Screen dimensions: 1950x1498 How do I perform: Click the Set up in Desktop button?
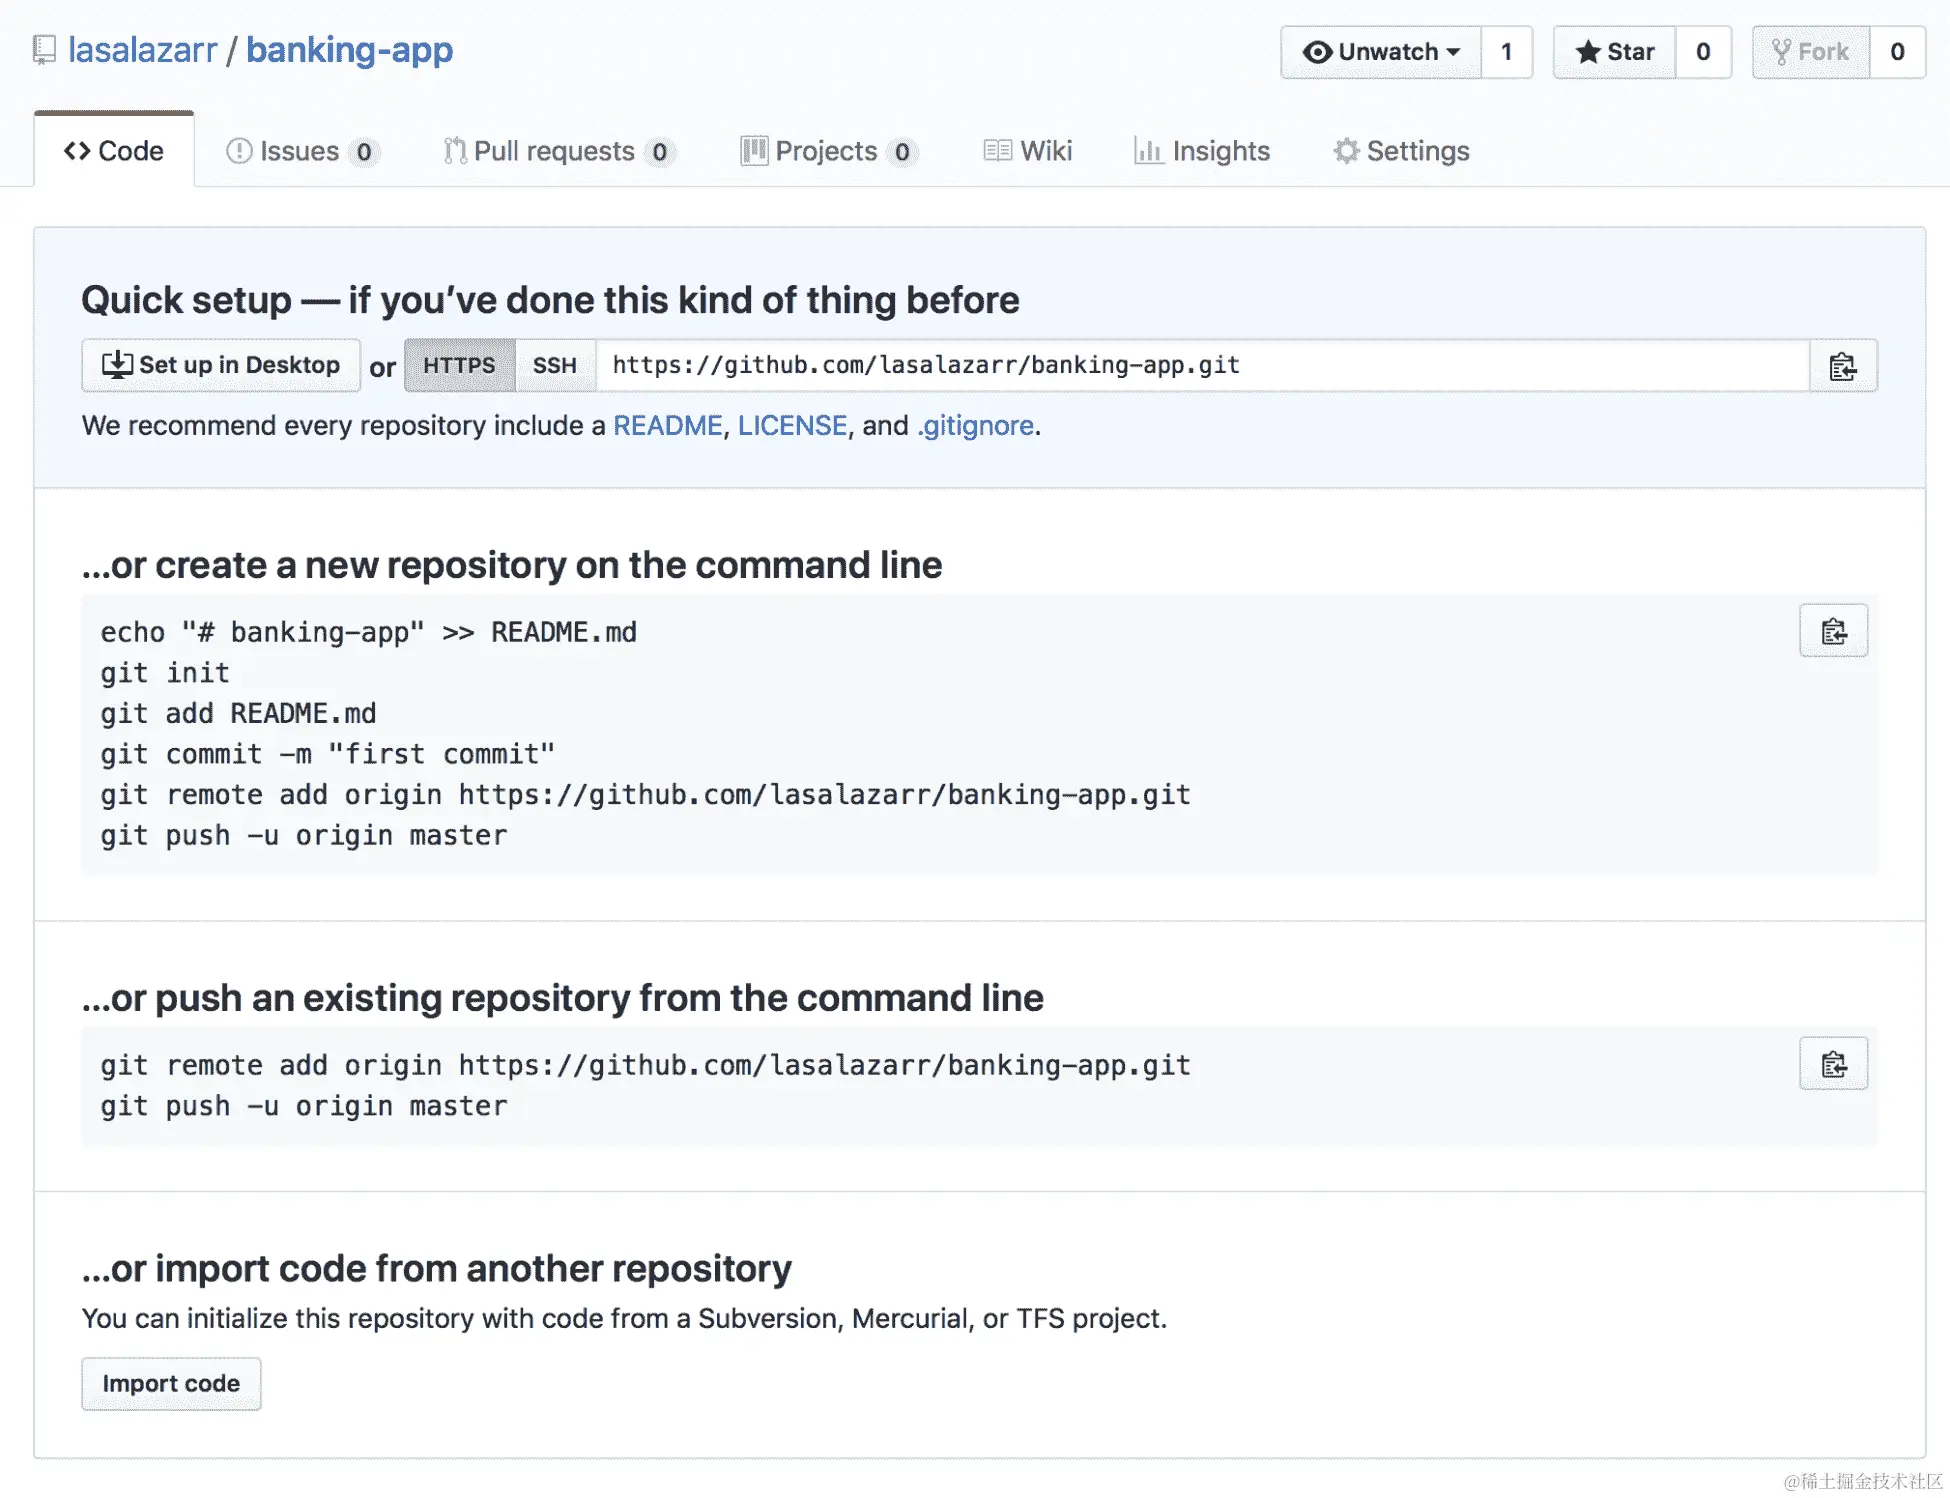coord(221,366)
